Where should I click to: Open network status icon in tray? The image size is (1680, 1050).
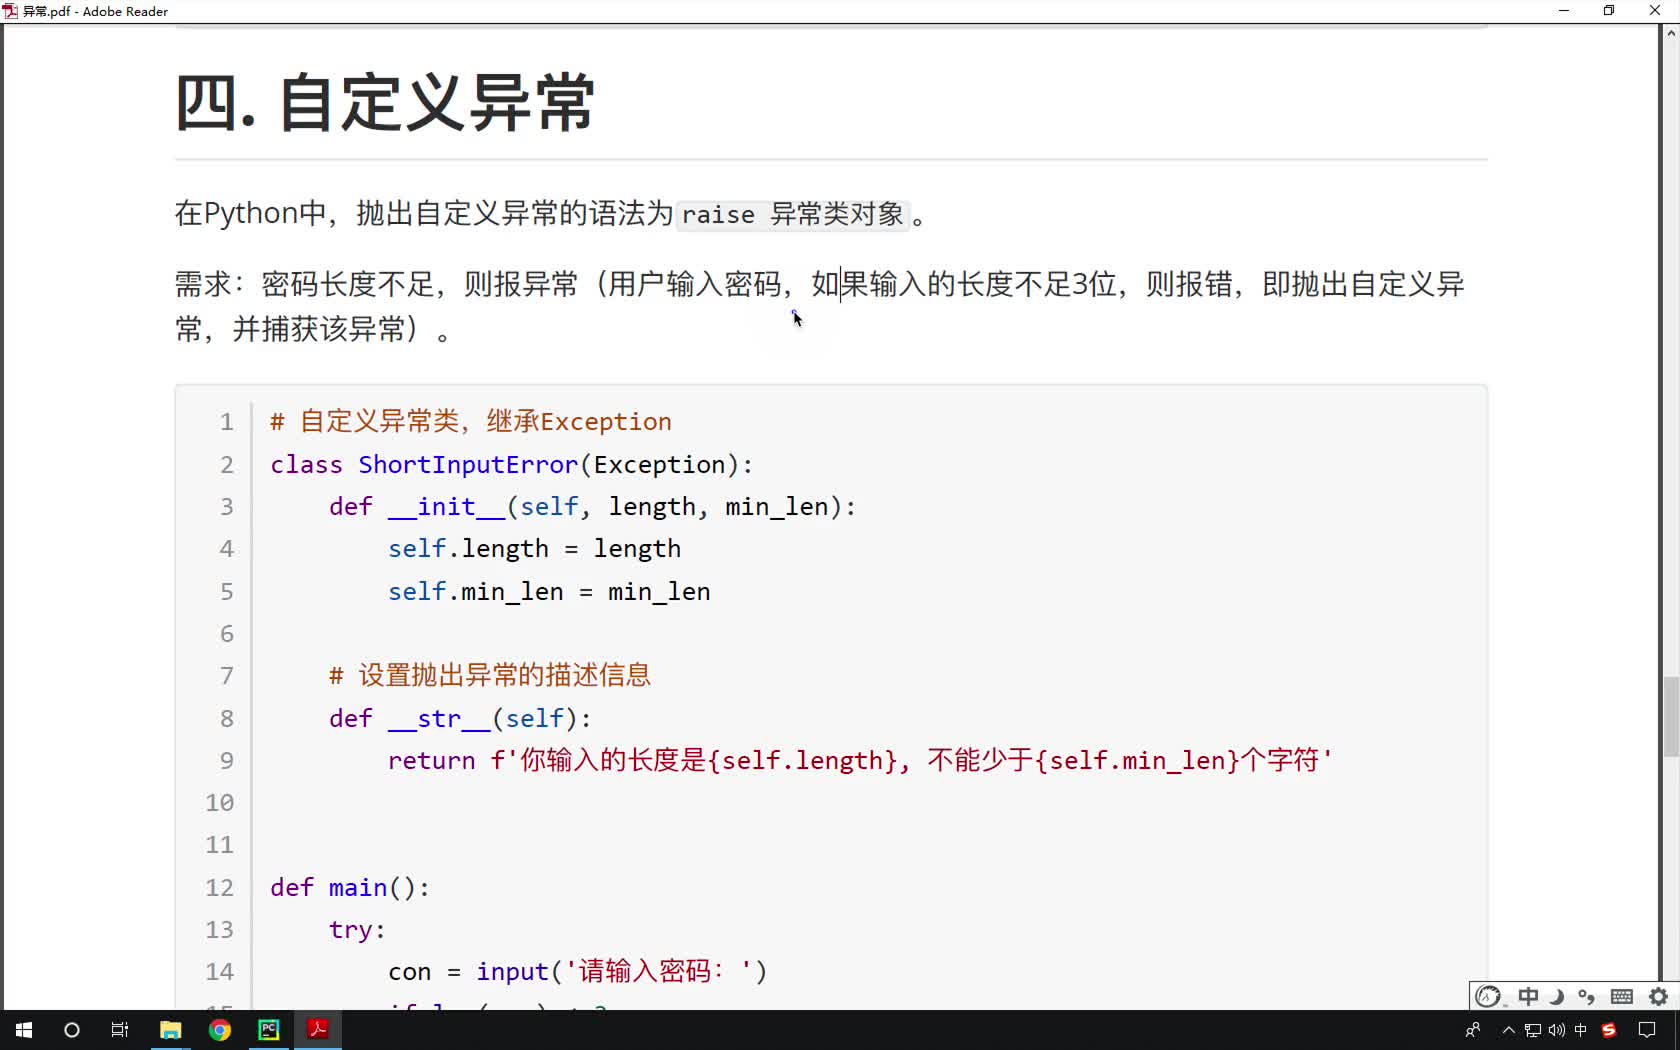click(x=1533, y=1030)
